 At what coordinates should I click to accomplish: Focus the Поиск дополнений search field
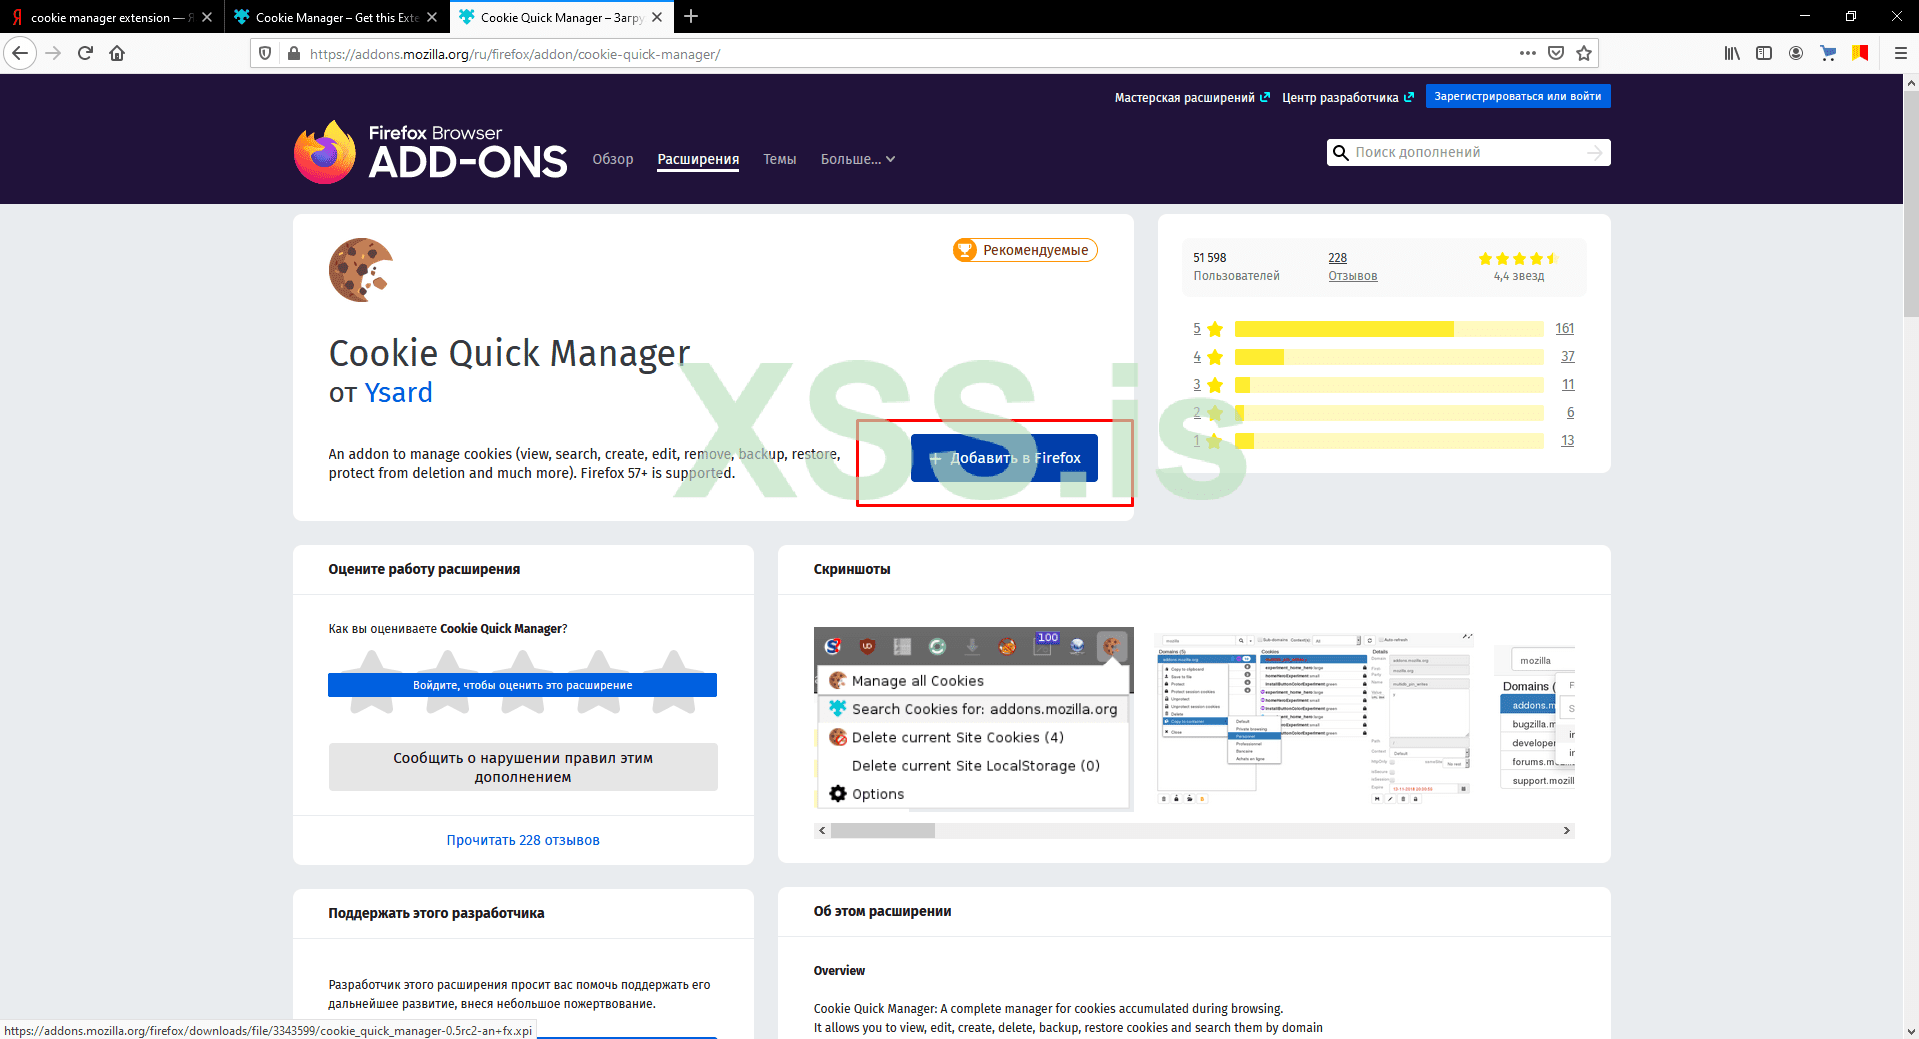click(x=1466, y=152)
